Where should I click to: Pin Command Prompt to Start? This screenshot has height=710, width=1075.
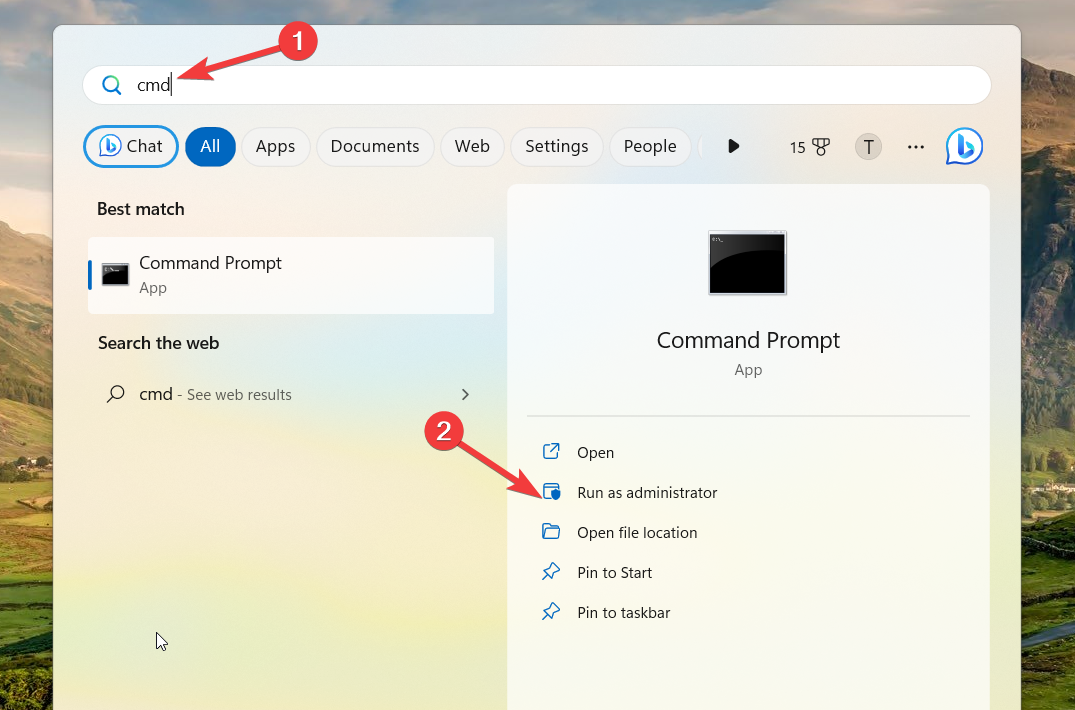point(614,572)
